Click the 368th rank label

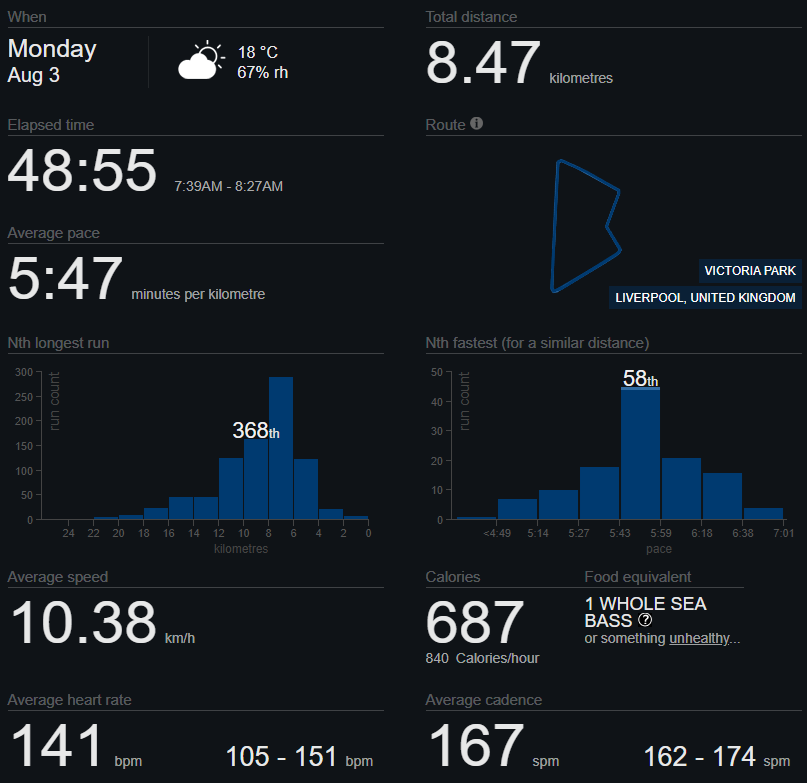(x=256, y=430)
